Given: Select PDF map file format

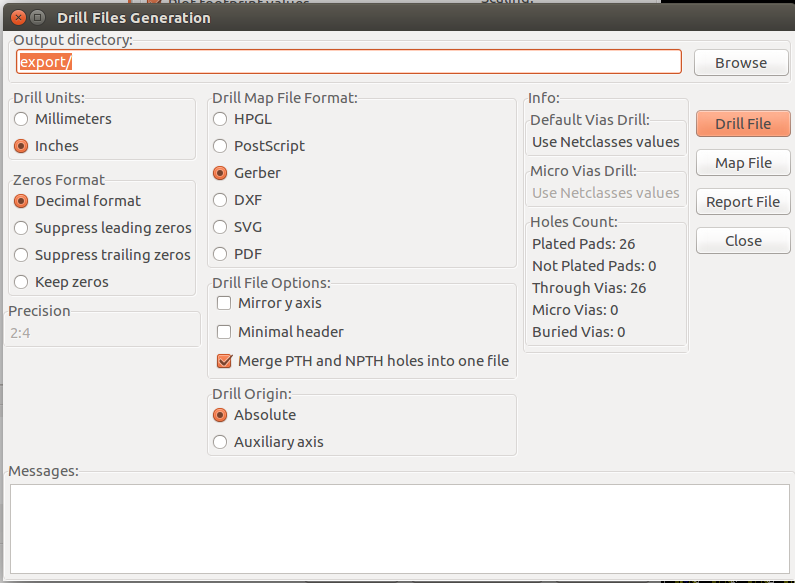Looking at the screenshot, I should pyautogui.click(x=220, y=254).
